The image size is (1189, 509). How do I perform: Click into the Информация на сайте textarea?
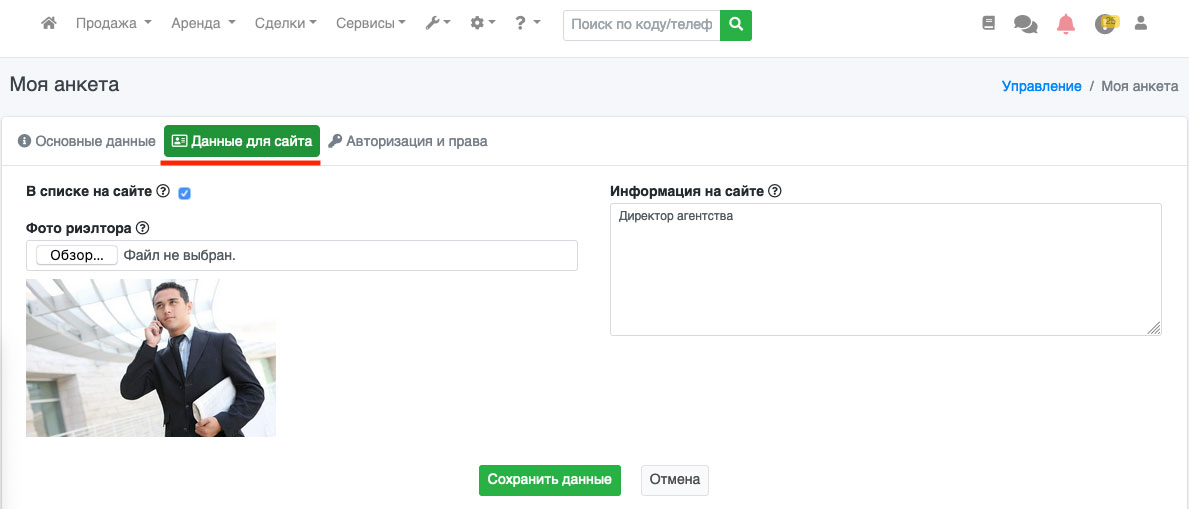885,270
